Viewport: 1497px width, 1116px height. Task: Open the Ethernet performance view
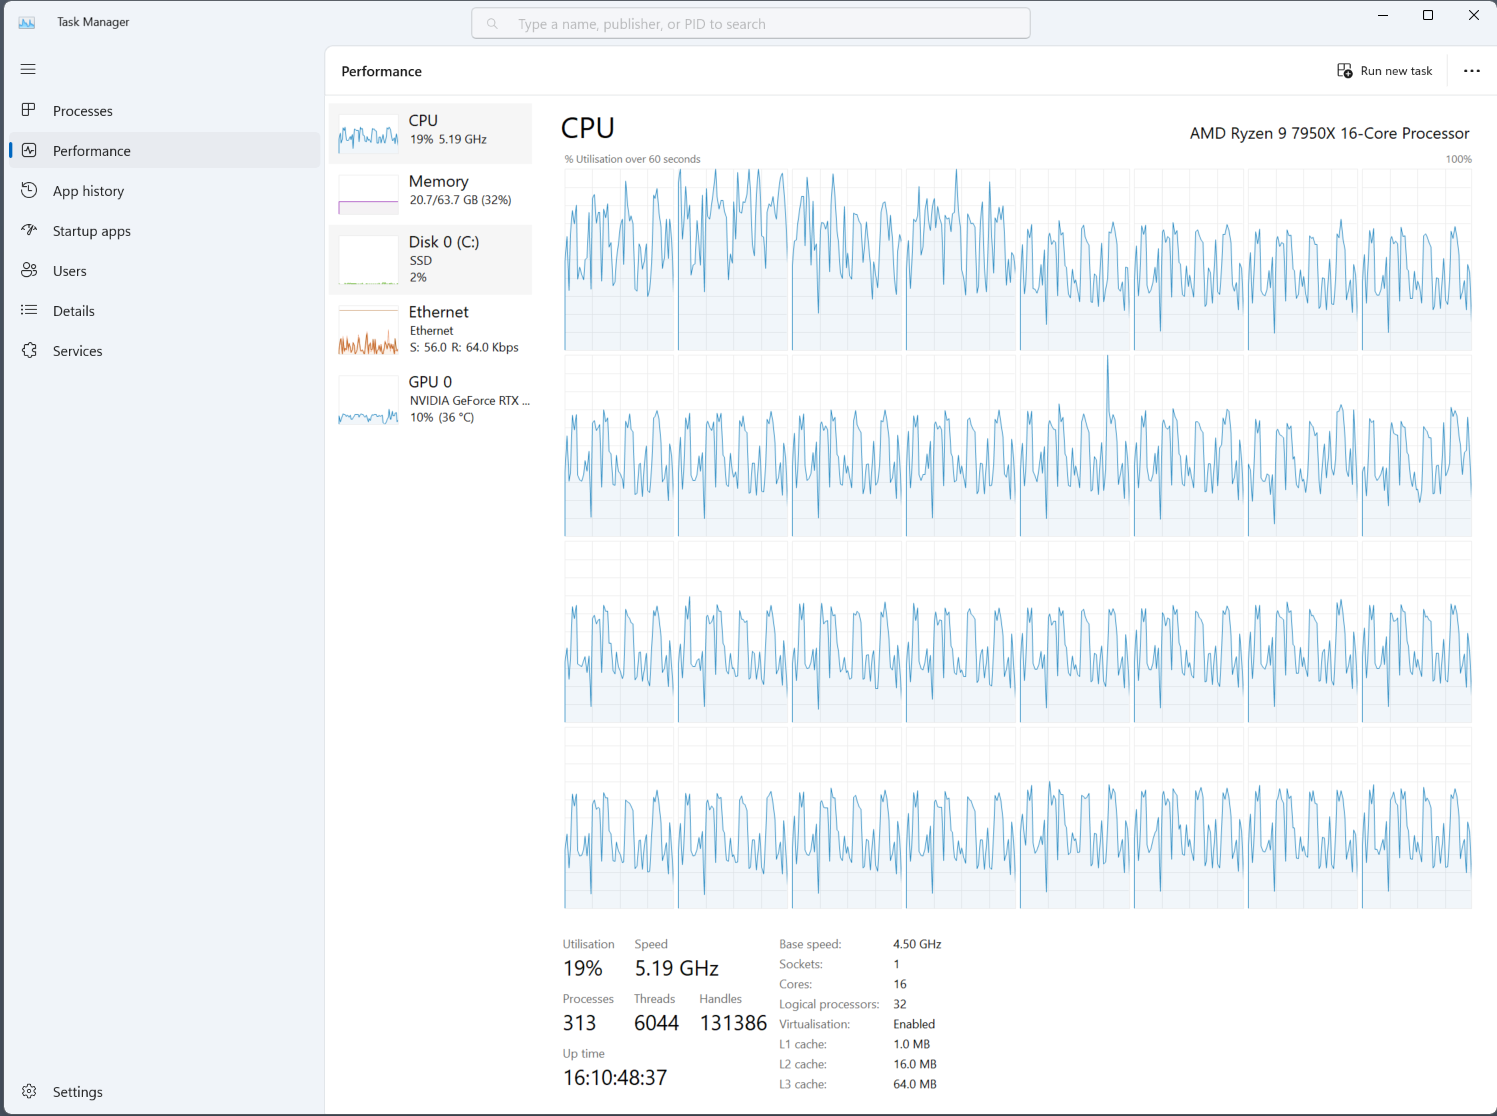(x=438, y=328)
